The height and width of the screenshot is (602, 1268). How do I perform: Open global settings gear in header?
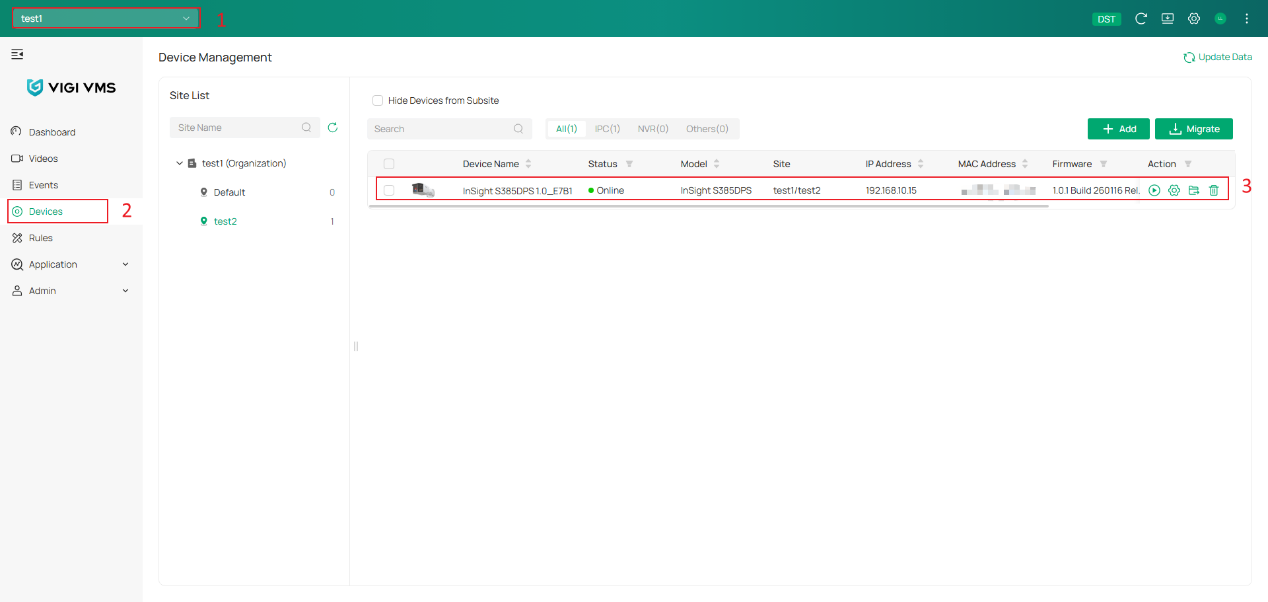[x=1193, y=19]
